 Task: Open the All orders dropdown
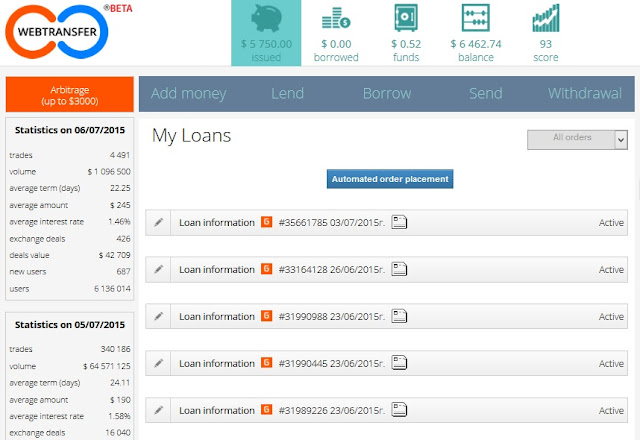pos(577,140)
